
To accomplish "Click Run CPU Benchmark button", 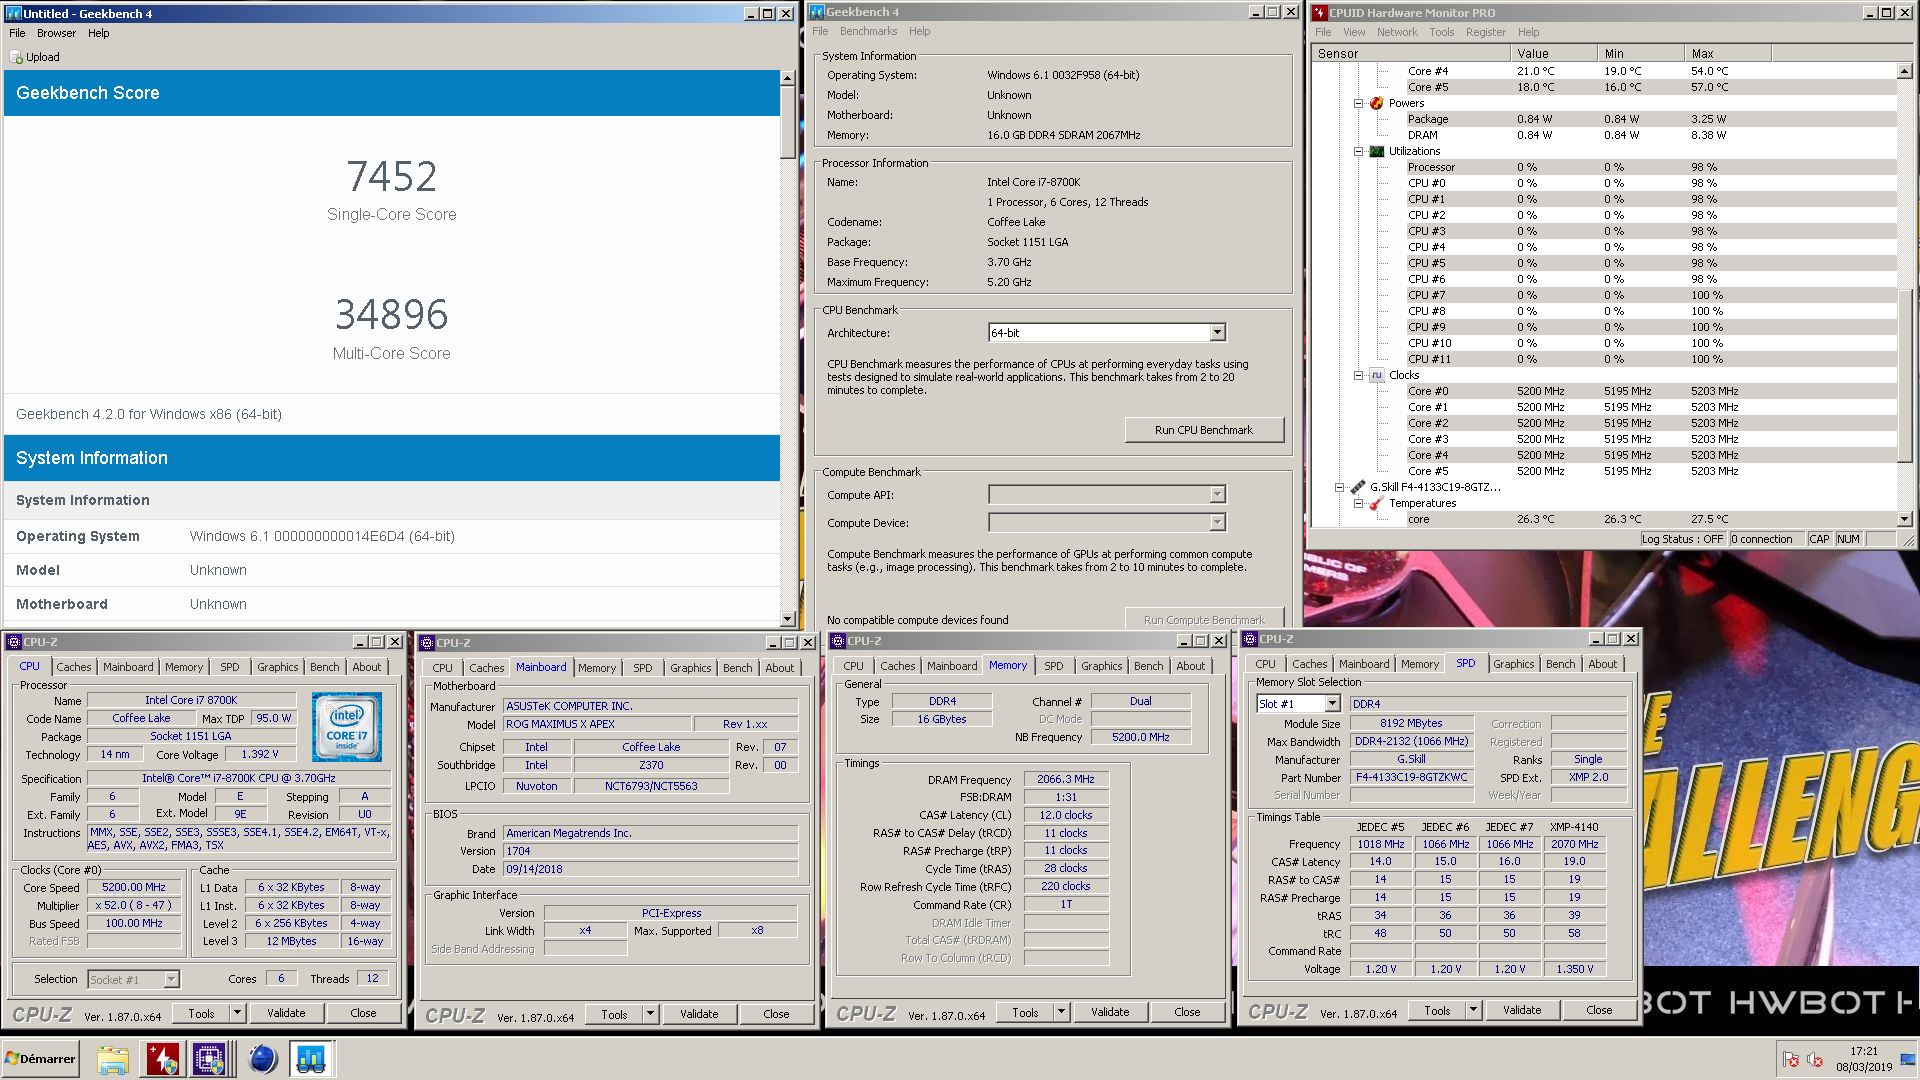I will [x=1204, y=430].
